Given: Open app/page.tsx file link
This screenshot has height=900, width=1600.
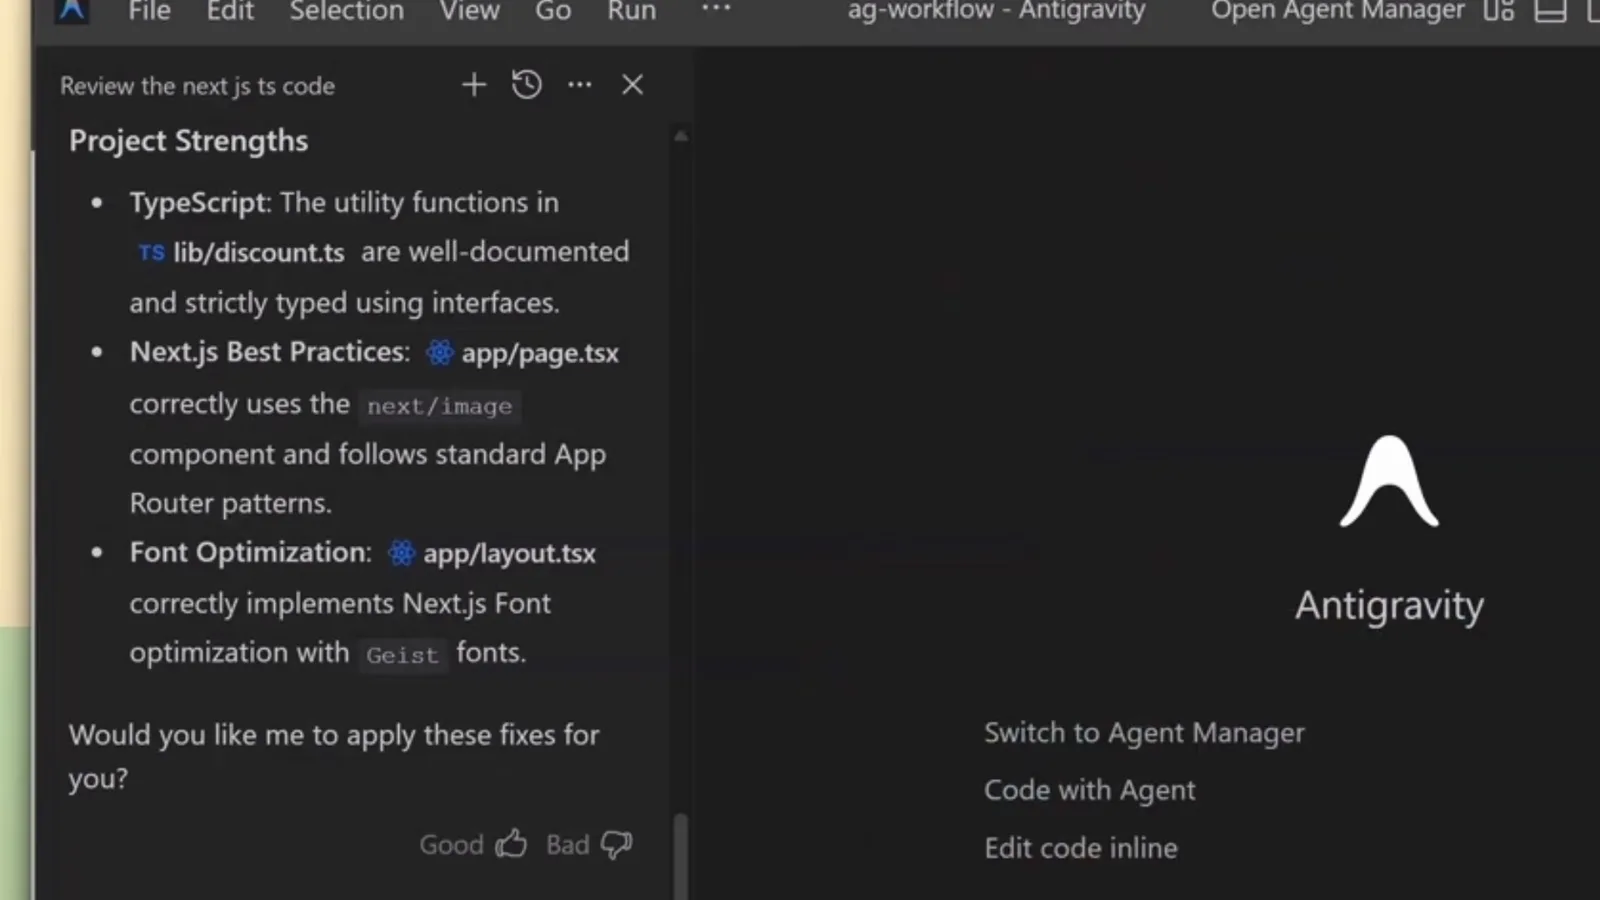Looking at the screenshot, I should click(x=540, y=353).
